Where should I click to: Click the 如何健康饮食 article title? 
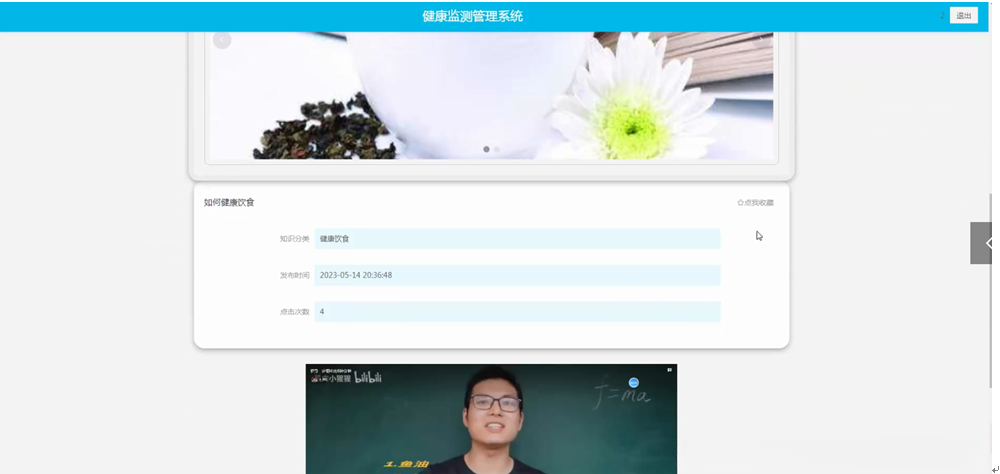(x=229, y=203)
